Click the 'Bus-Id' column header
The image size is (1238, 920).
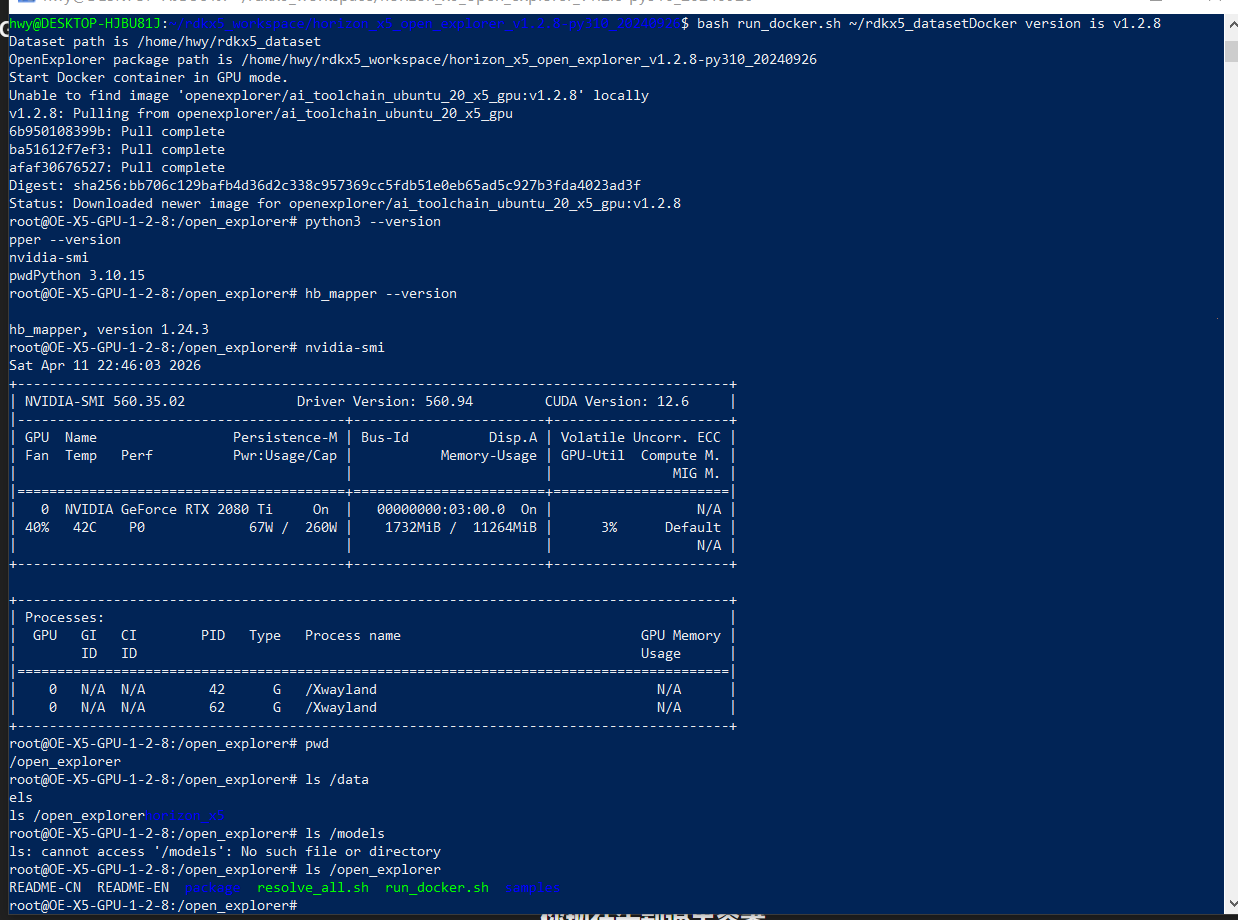(x=385, y=437)
